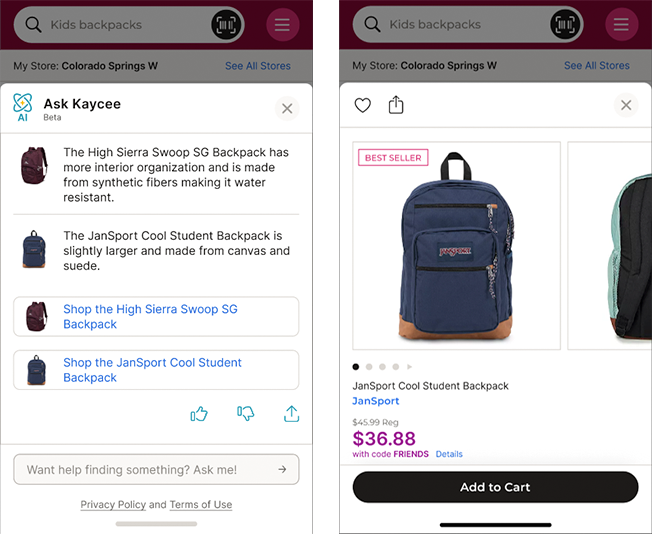The width and height of the screenshot is (652, 534).
Task: Share the JanSport product using share icon
Action: coord(396,105)
